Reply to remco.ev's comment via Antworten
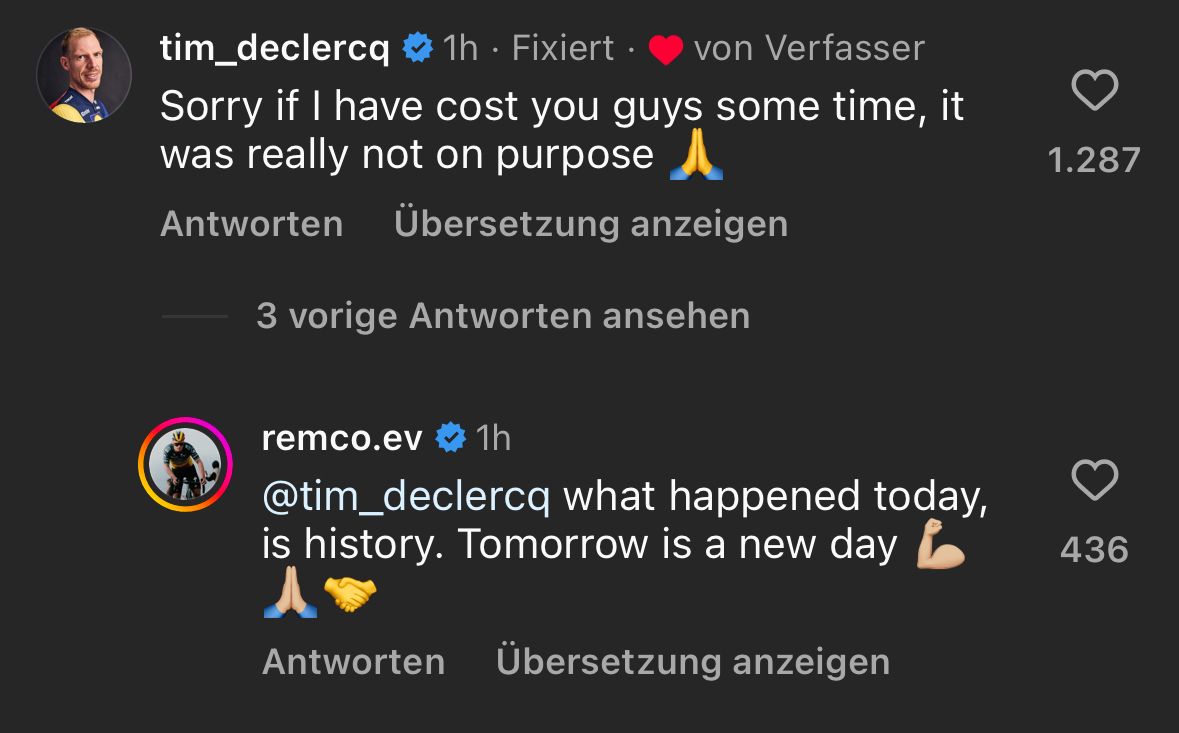 click(353, 662)
